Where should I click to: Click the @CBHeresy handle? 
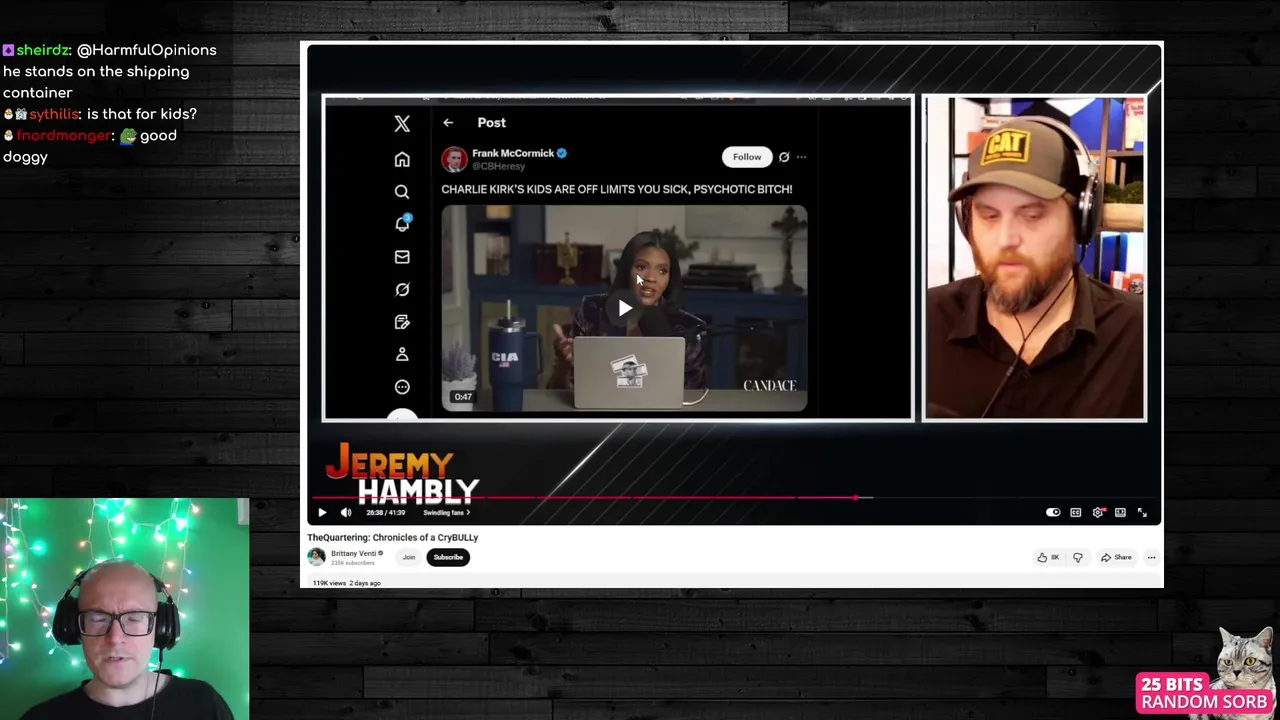498,166
